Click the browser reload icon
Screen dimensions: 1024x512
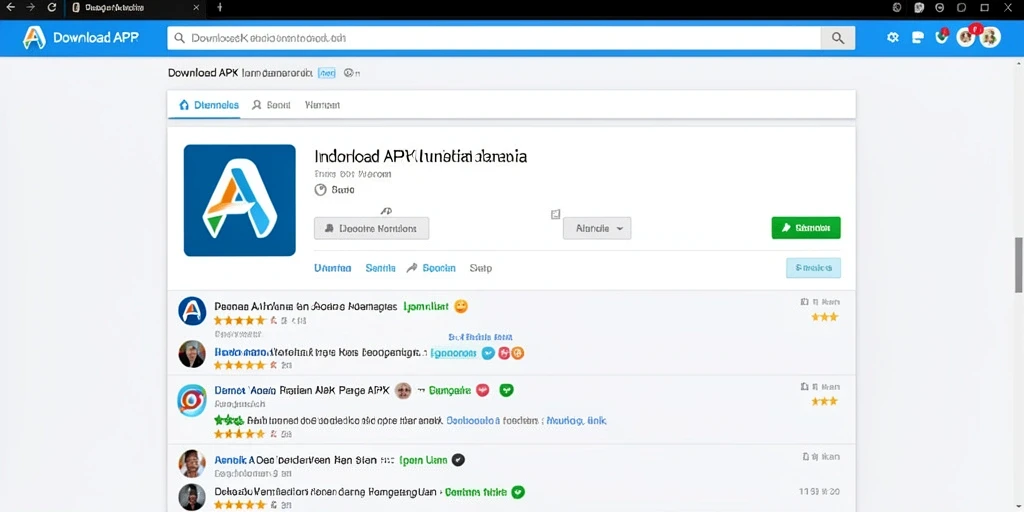click(52, 7)
